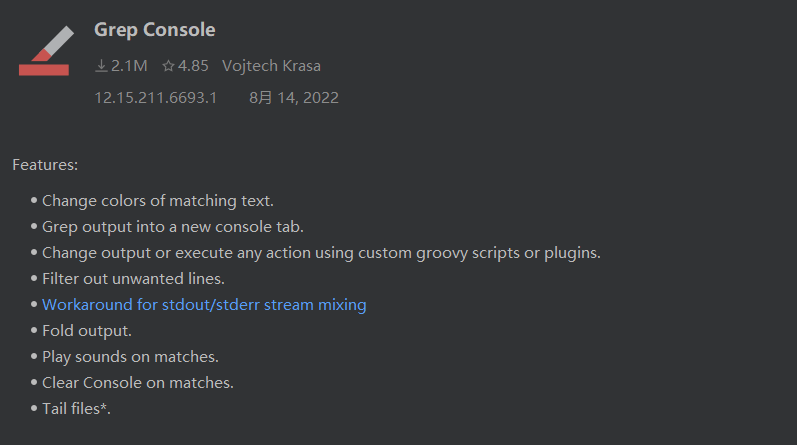Click the download count arrow icon
This screenshot has height=445, width=797.
coord(101,66)
